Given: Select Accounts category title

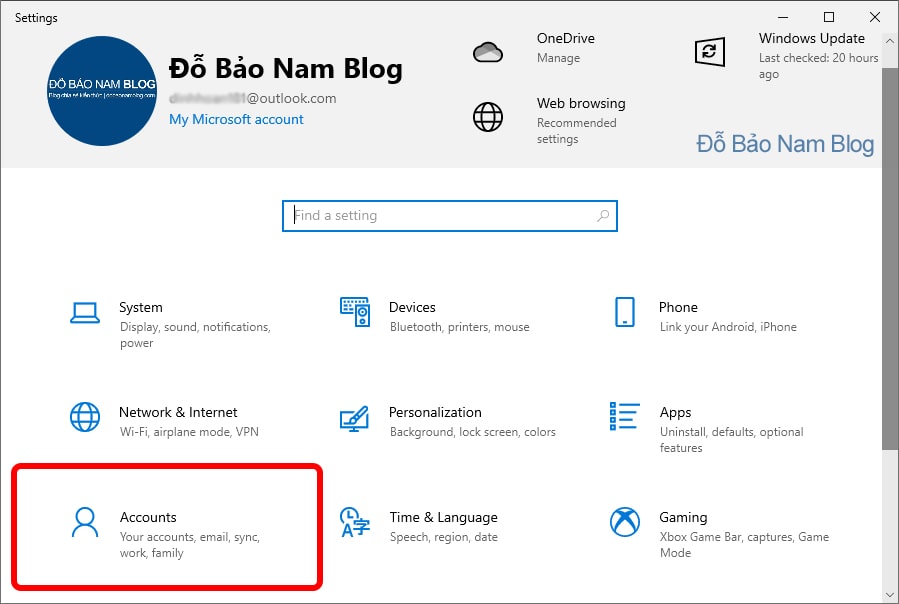Looking at the screenshot, I should click(x=148, y=517).
